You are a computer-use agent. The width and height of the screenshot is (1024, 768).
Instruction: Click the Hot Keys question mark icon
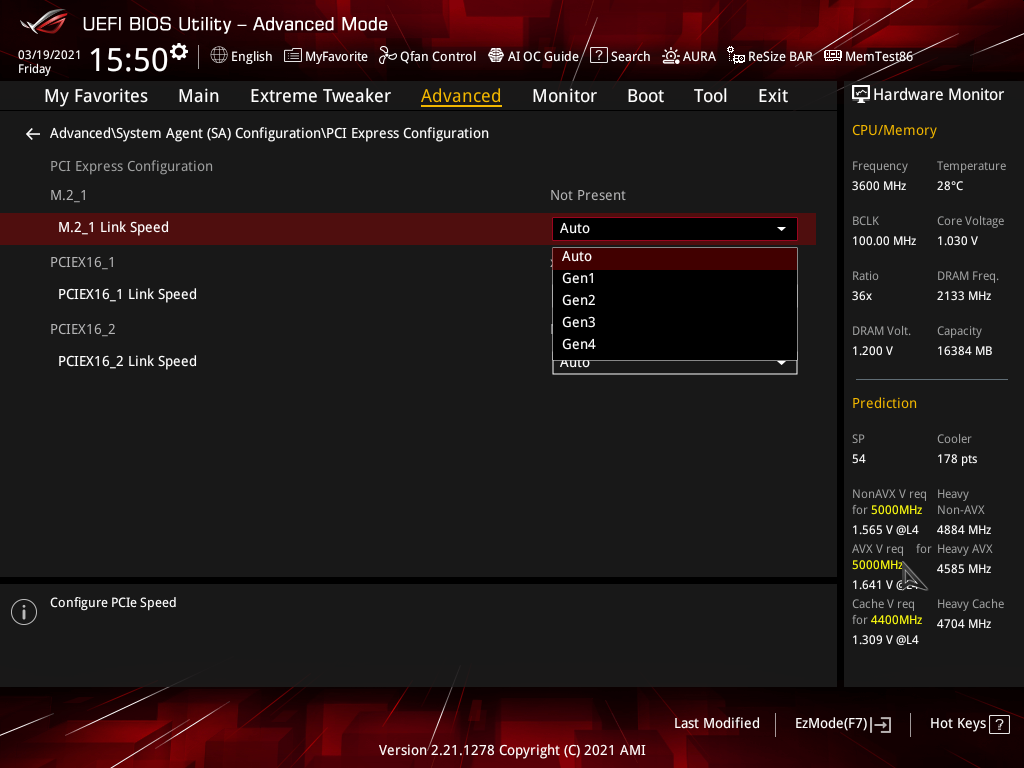click(999, 724)
